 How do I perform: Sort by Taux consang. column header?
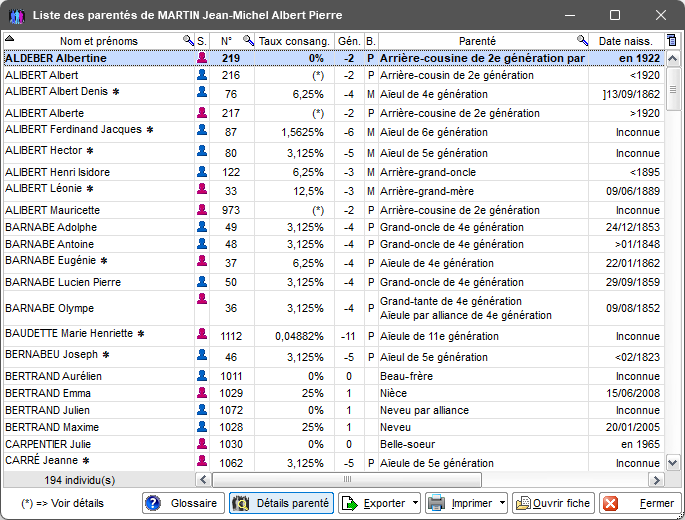click(294, 41)
